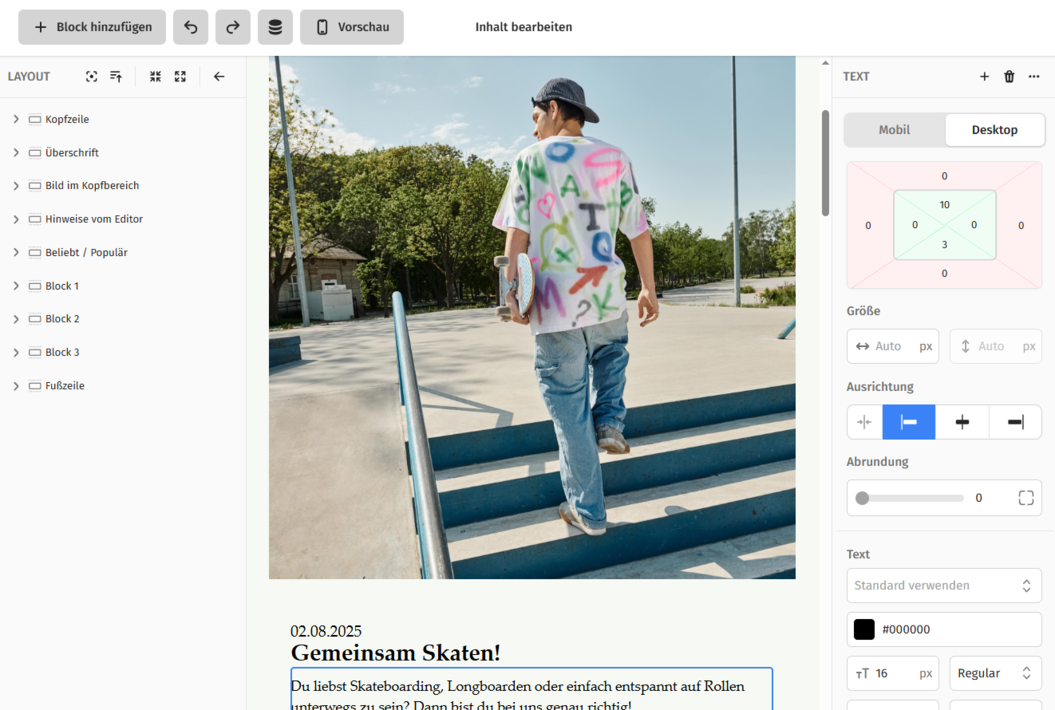Open the Regular font weight dropdown
Image resolution: width=1055 pixels, height=710 pixels.
coord(995,673)
